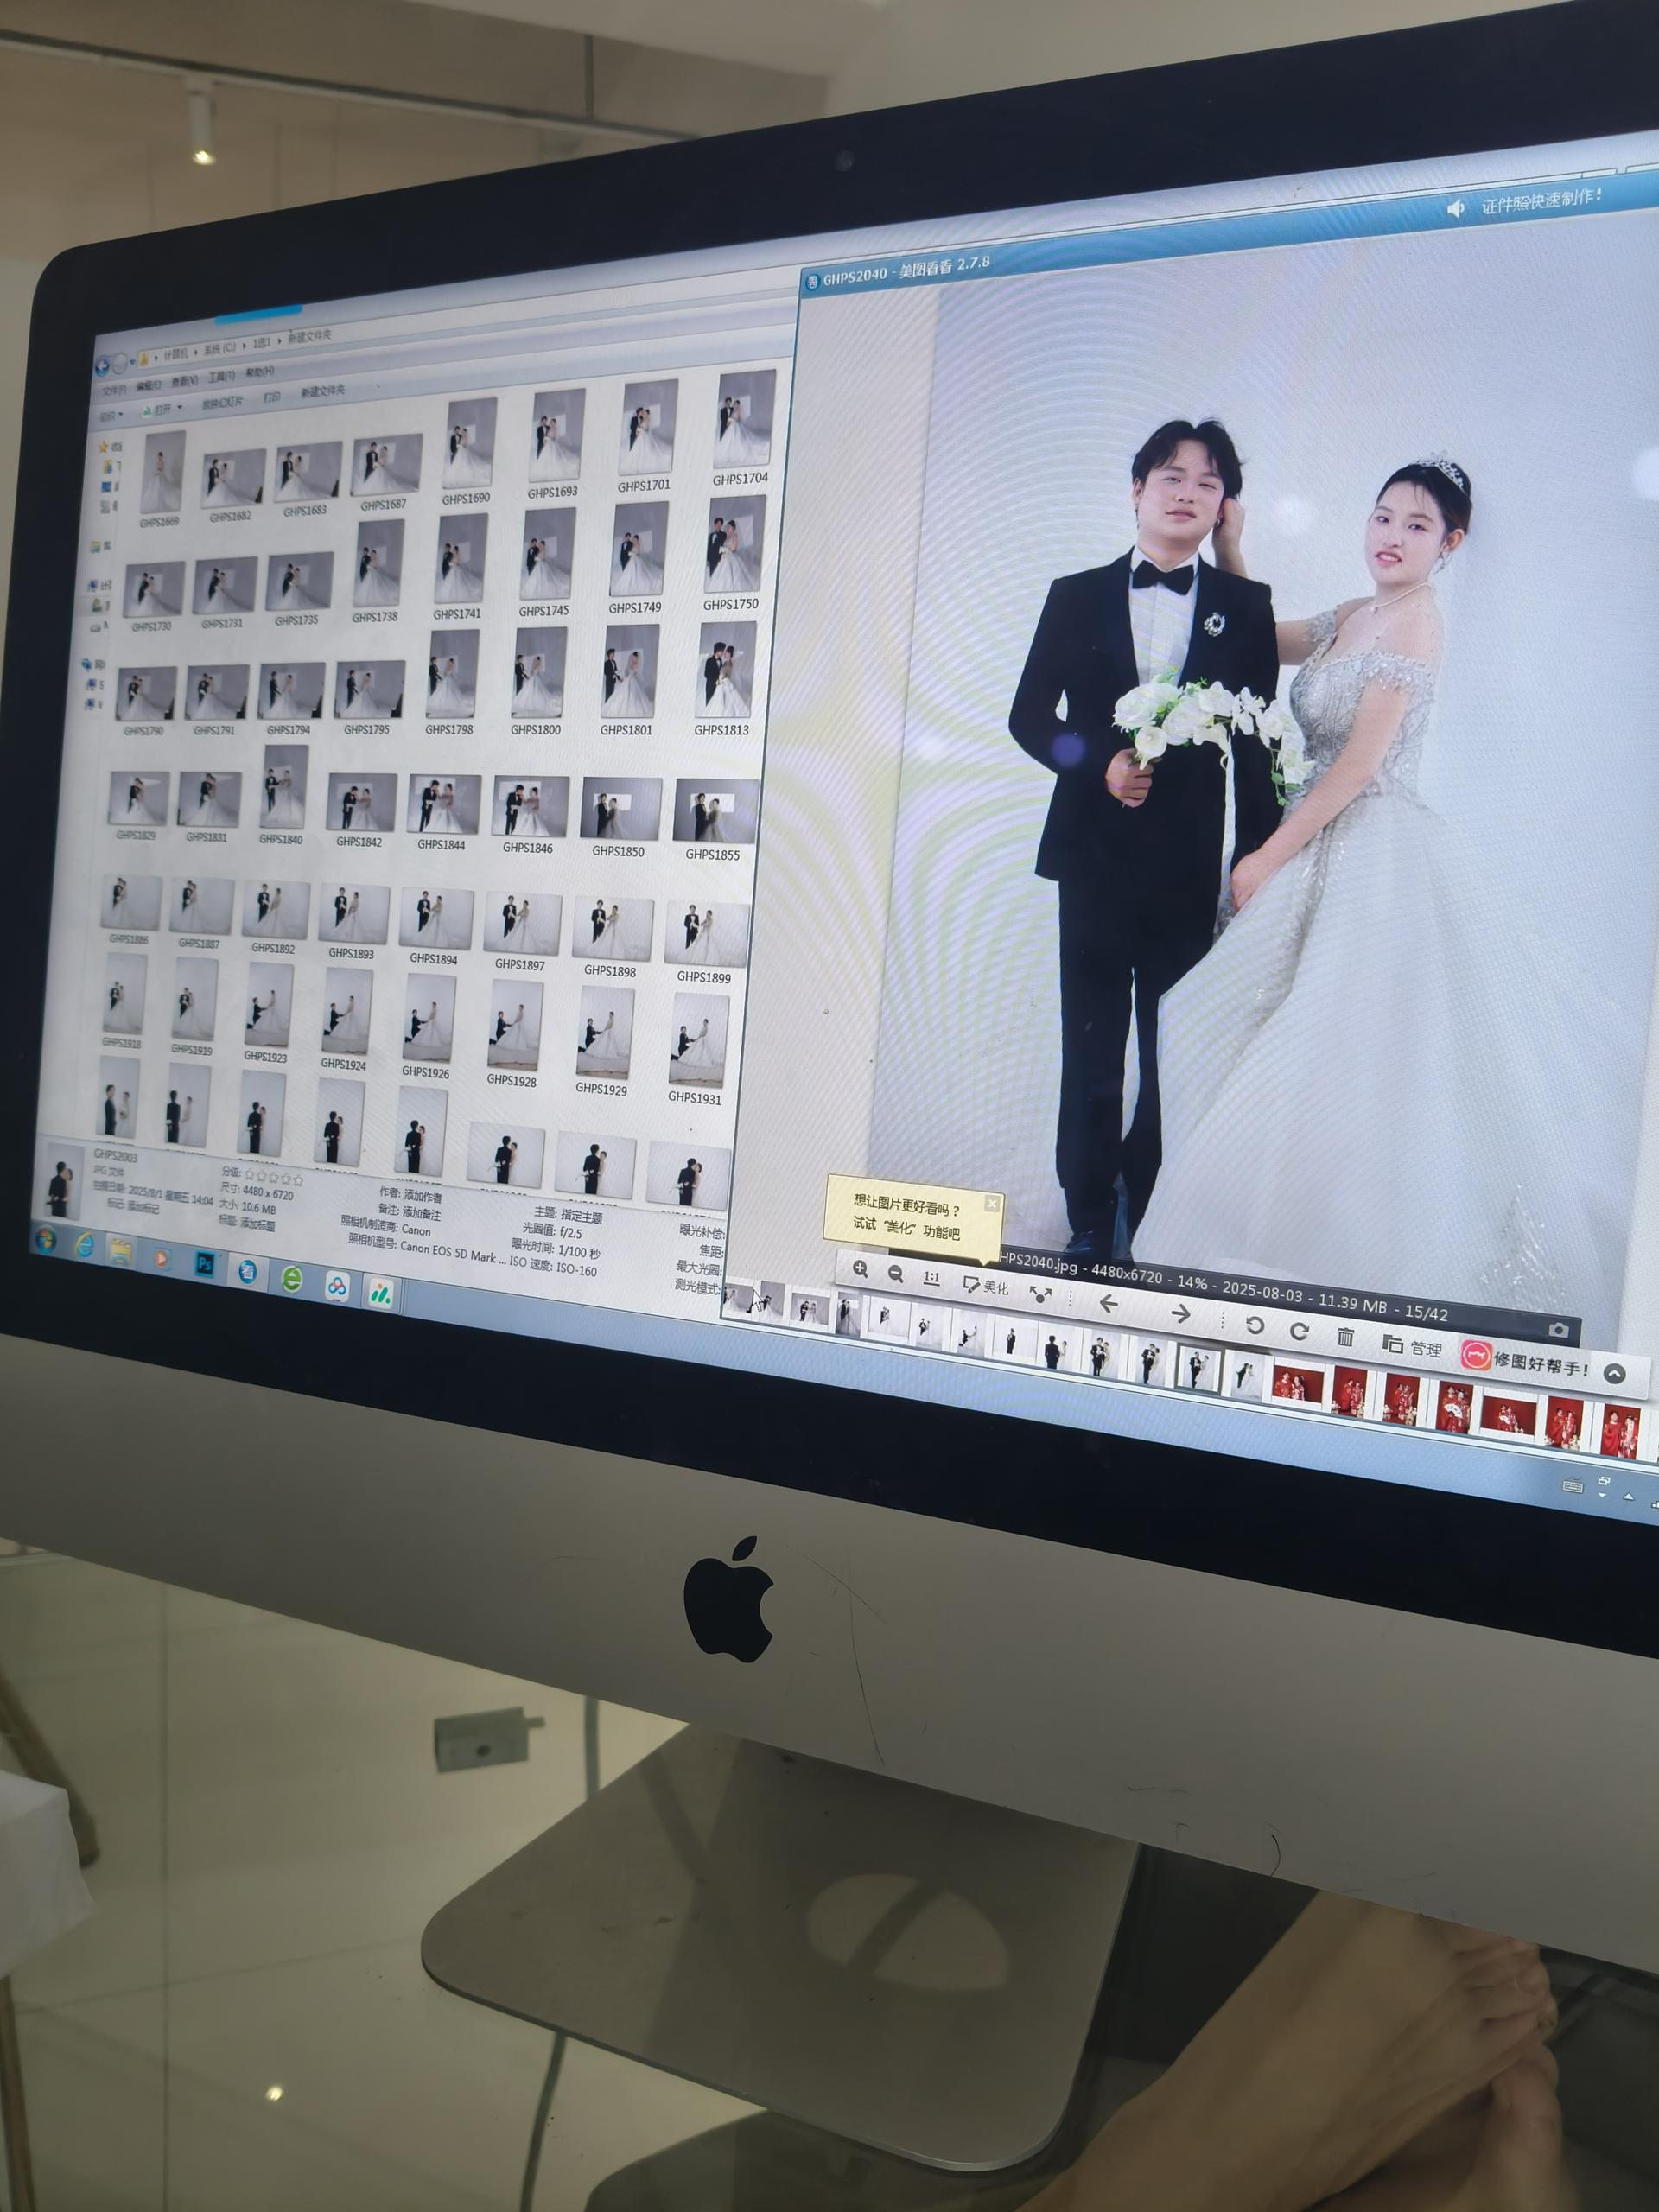Open the media player taskbar icon

point(162,1258)
